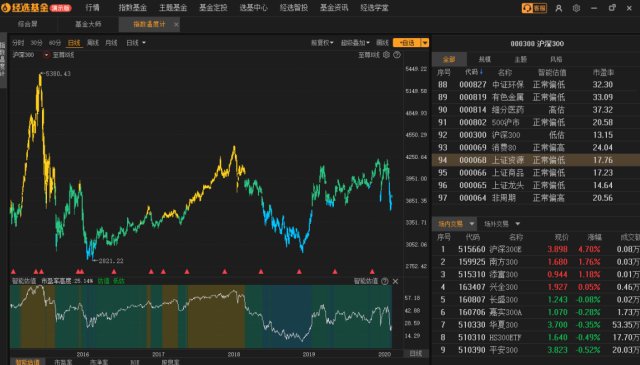
Task: Close the 指数温度计 tab
Action: tap(176, 24)
